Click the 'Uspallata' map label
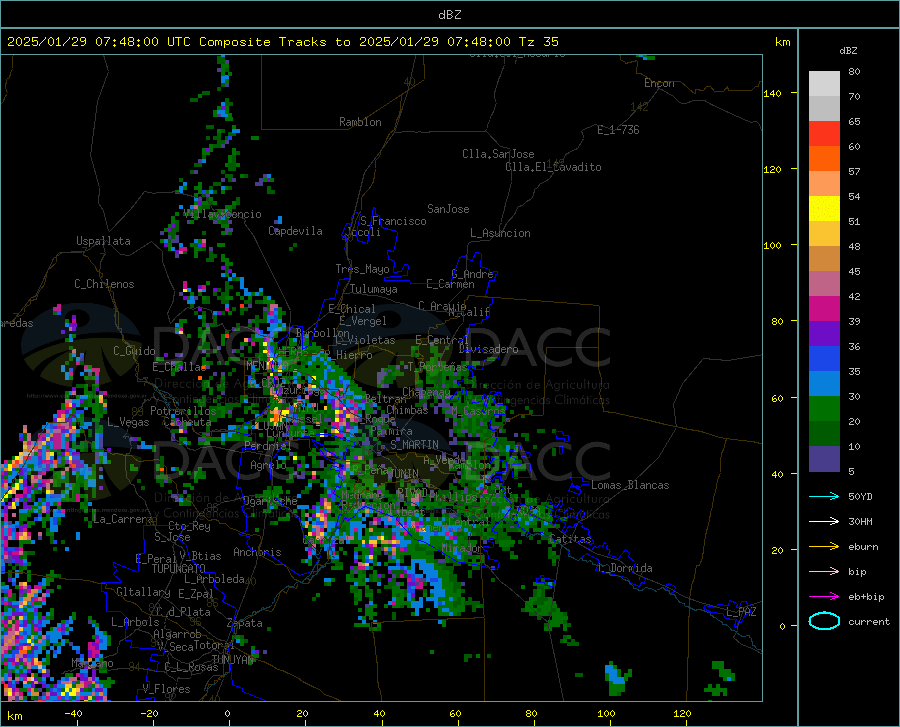 click(103, 241)
